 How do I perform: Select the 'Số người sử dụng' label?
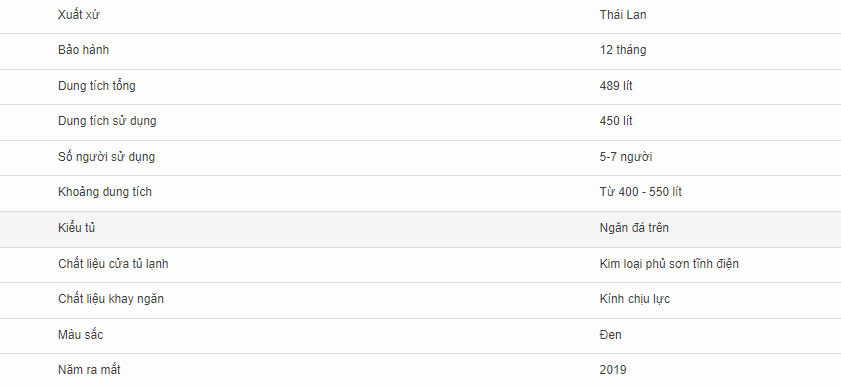106,157
